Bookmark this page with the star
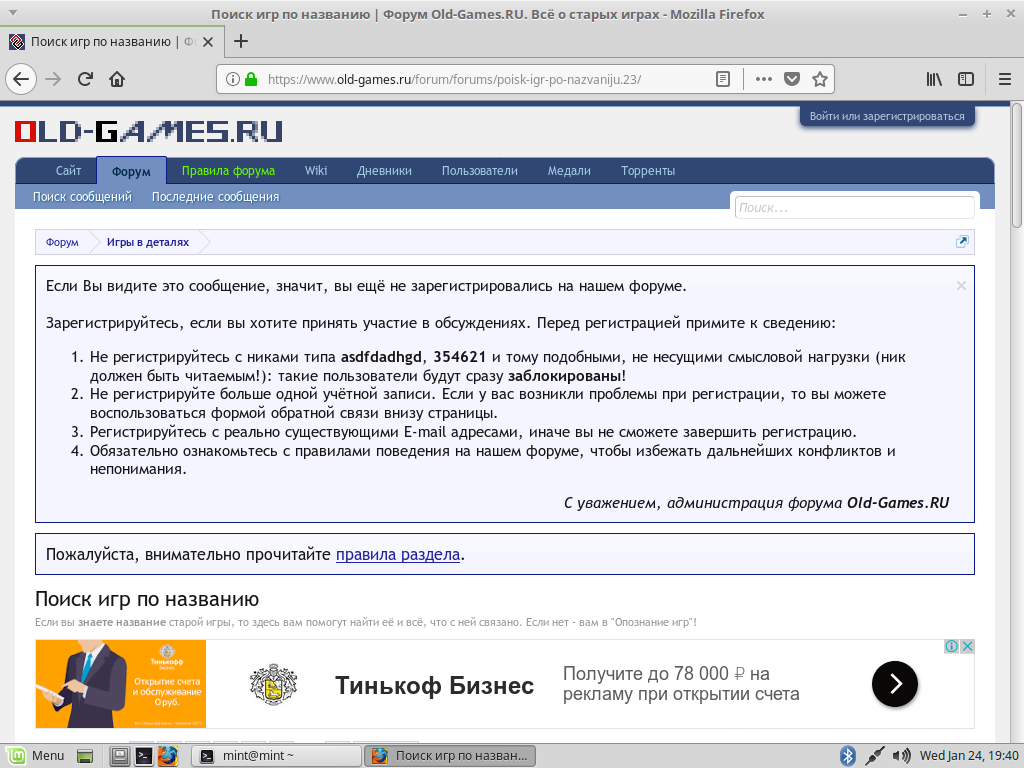The width and height of the screenshot is (1024, 768). coord(818,78)
